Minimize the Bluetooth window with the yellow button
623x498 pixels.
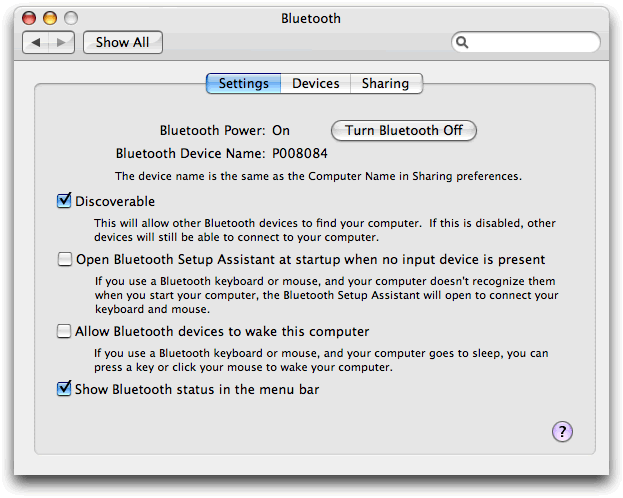pyautogui.click(x=51, y=18)
